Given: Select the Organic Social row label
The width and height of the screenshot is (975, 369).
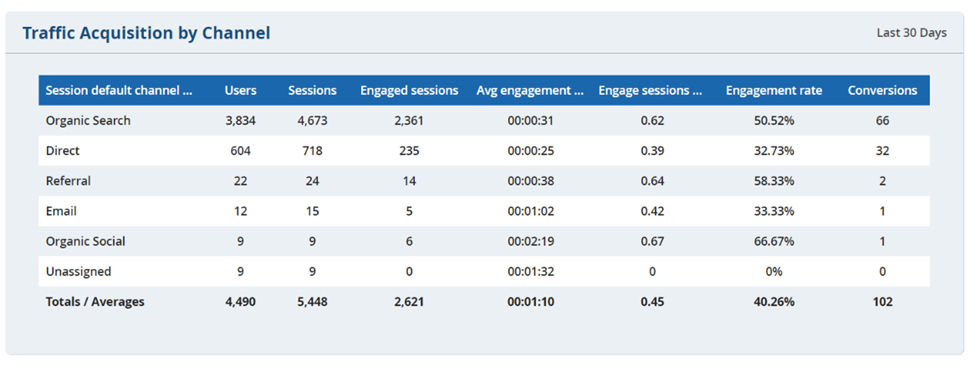Looking at the screenshot, I should point(85,241).
